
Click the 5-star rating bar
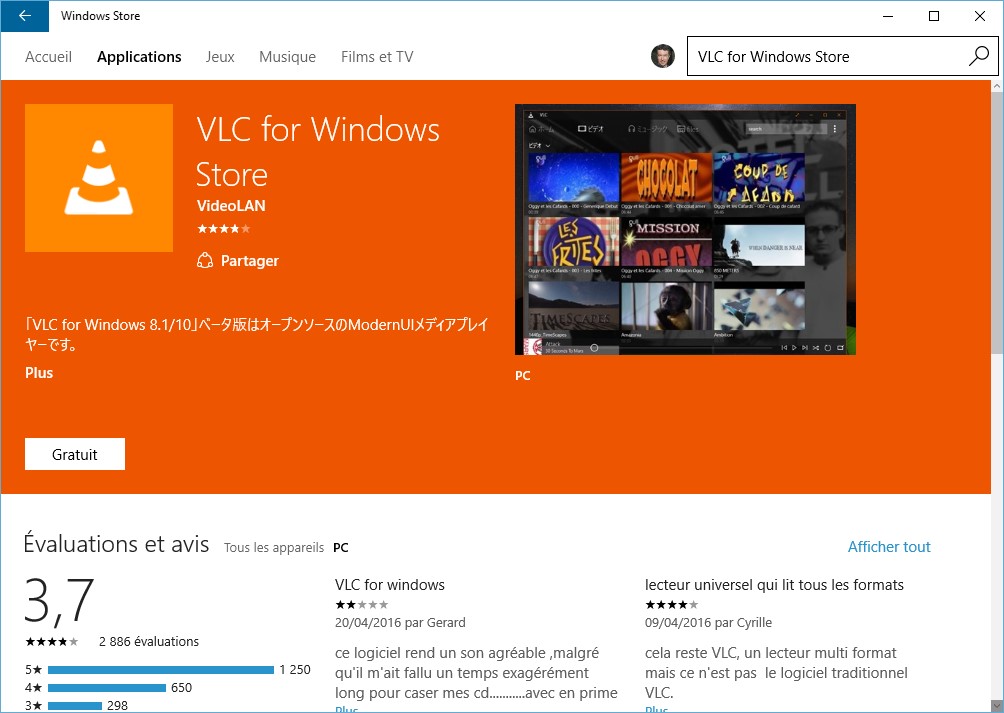160,670
